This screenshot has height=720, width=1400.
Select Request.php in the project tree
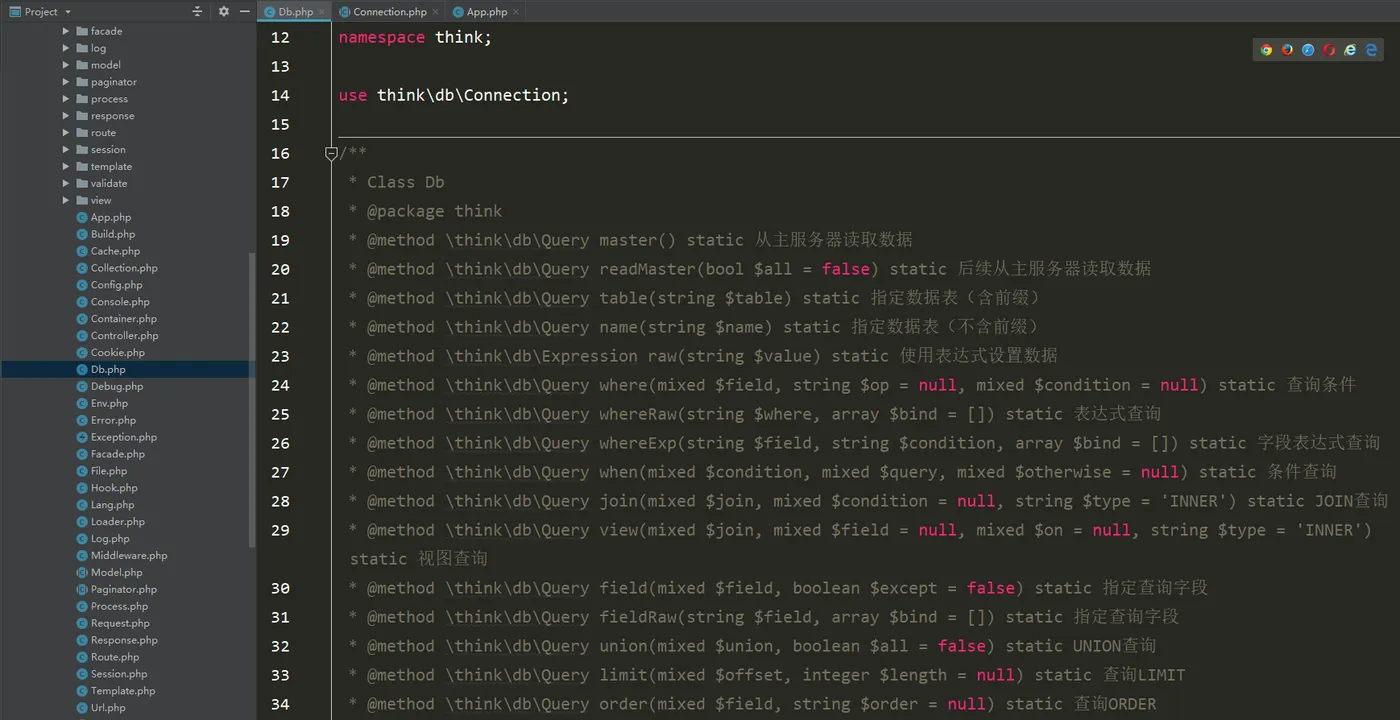coord(113,623)
